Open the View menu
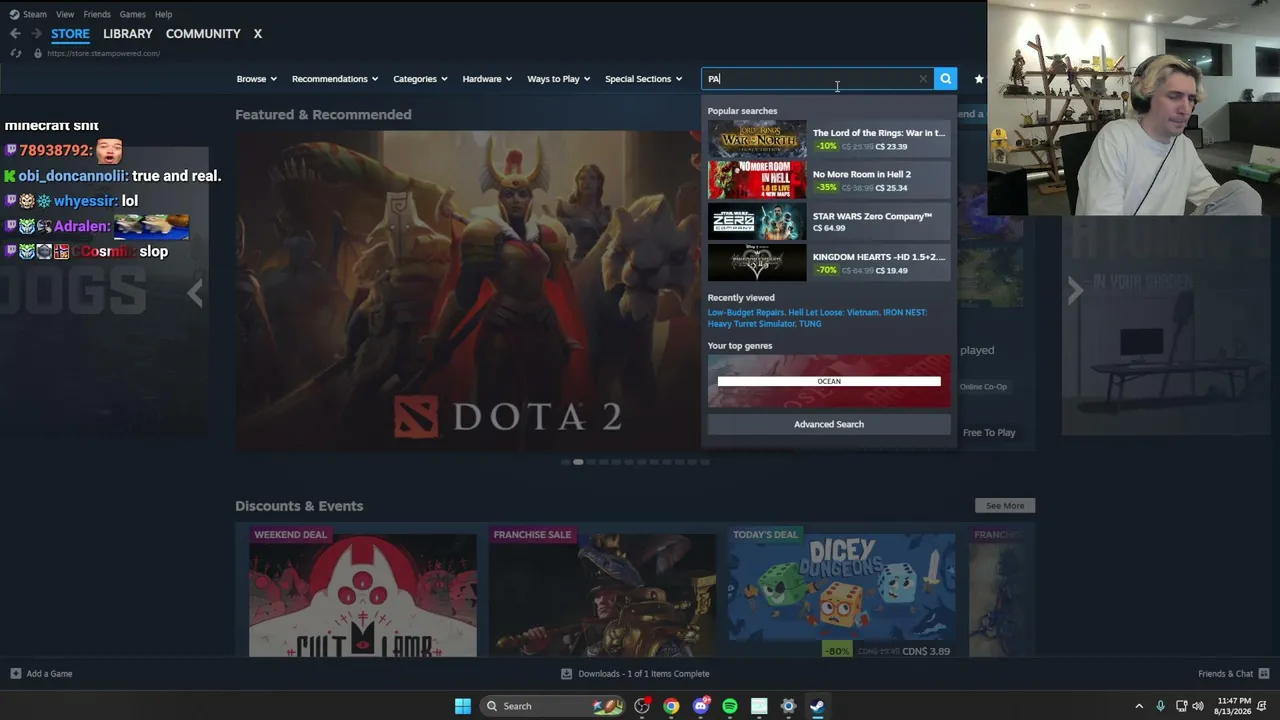Viewport: 1280px width, 720px height. click(x=65, y=14)
